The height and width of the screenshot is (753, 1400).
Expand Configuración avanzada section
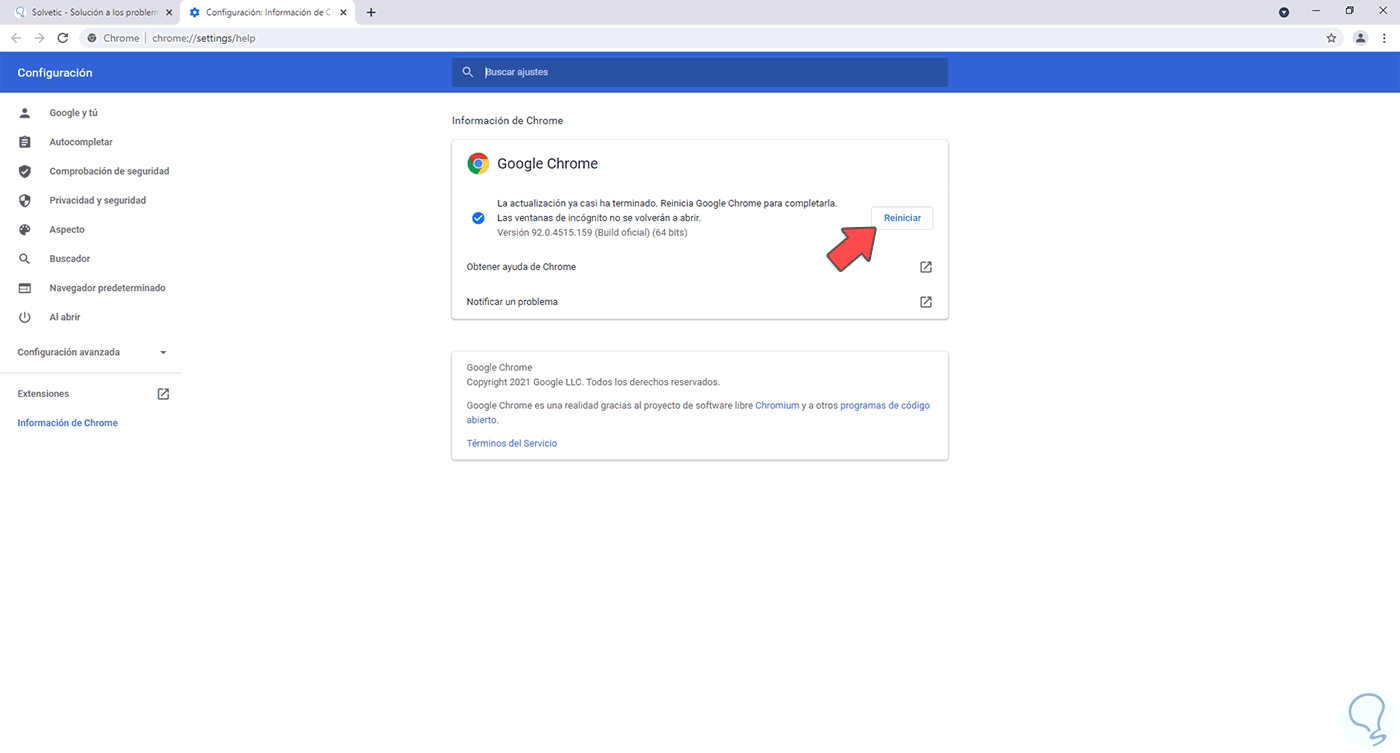pyautogui.click(x=91, y=352)
